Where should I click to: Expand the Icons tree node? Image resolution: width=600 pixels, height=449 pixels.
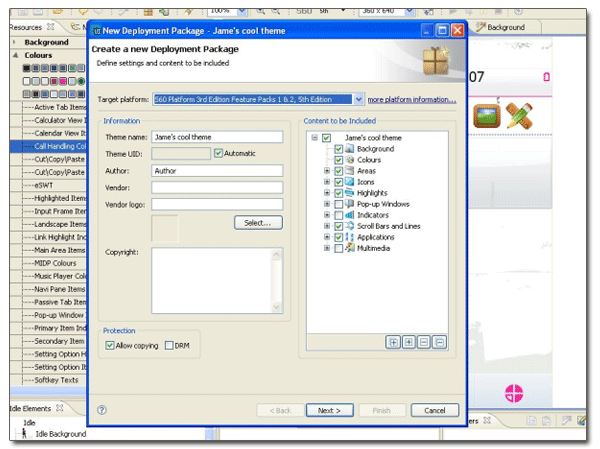pos(327,182)
